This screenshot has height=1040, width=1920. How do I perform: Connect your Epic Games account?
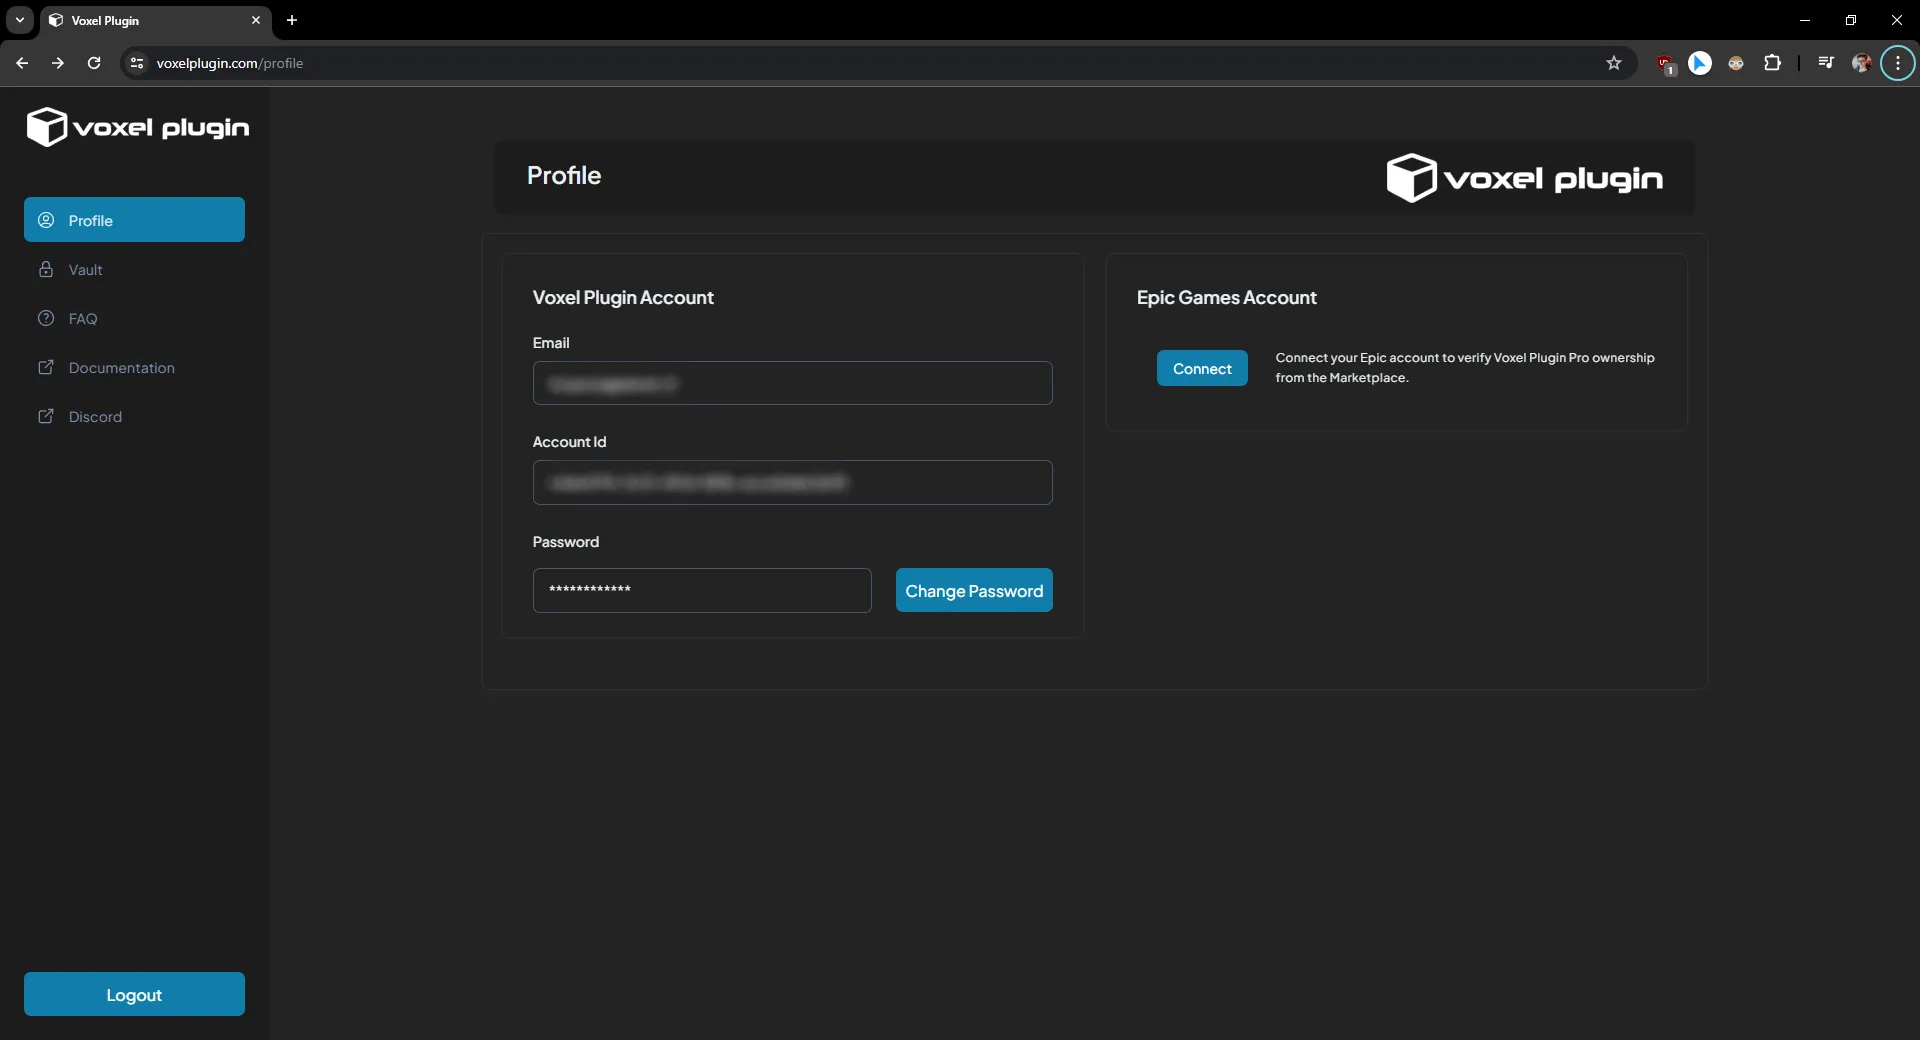(1201, 369)
